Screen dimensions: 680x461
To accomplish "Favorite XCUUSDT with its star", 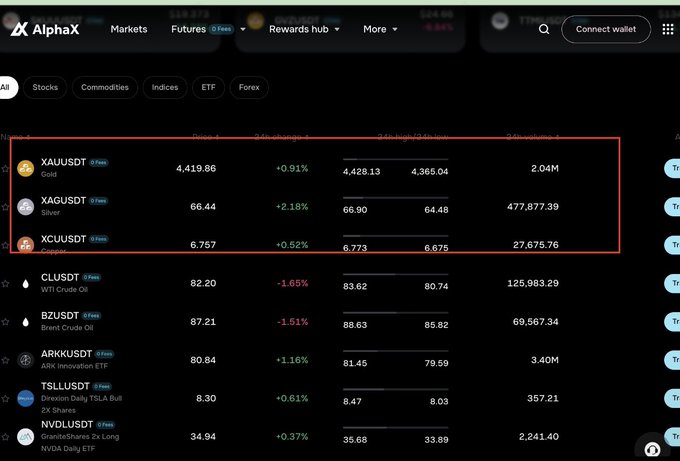I will click(x=5, y=245).
